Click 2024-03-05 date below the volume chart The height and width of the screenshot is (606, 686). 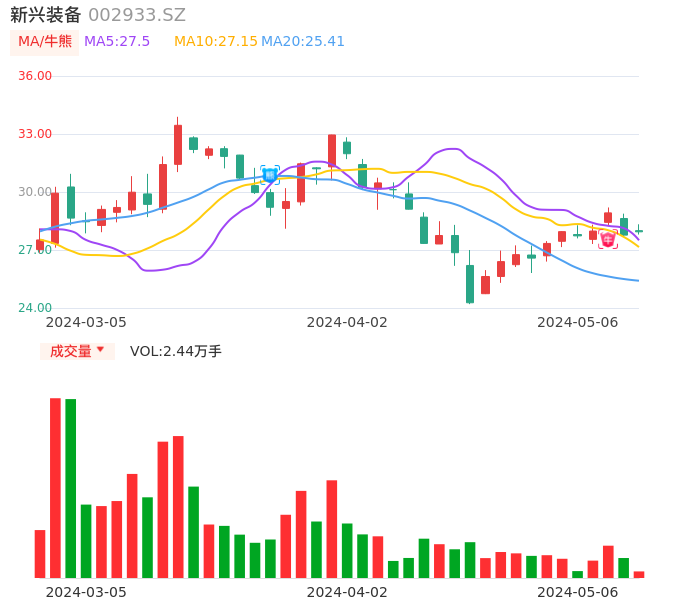[x=86, y=592]
